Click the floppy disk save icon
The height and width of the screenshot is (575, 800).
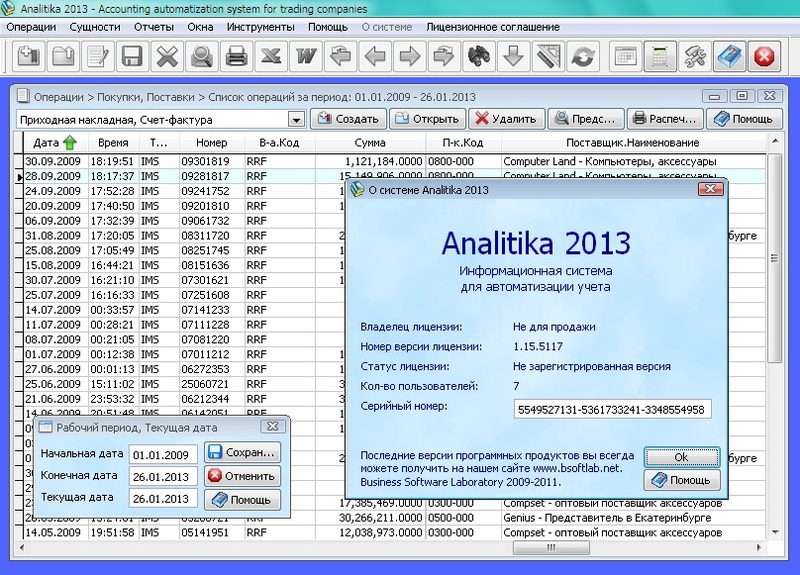[132, 56]
